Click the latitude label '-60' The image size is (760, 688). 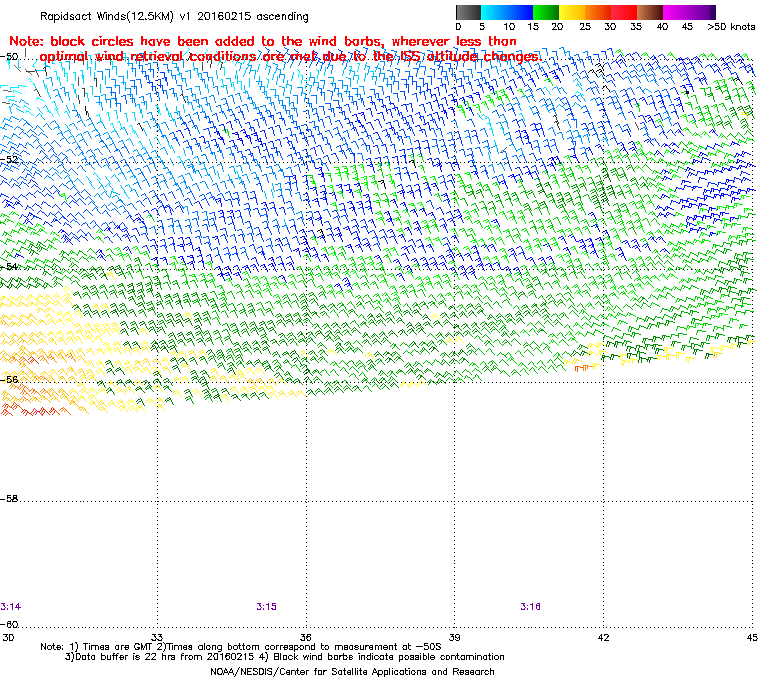click(x=9, y=624)
